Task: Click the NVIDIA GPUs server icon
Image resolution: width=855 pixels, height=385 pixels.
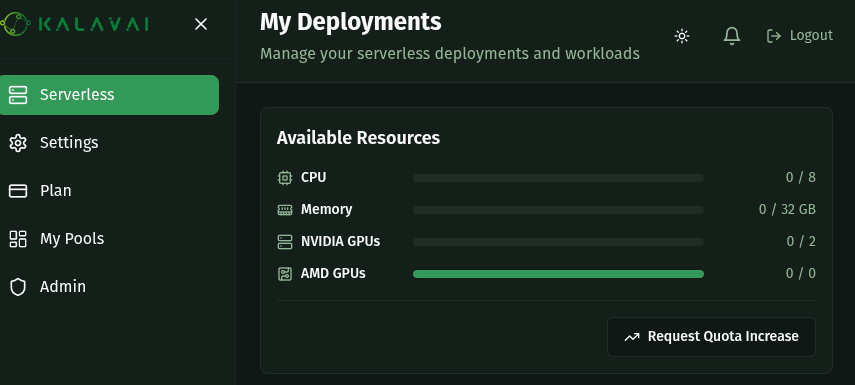Action: (x=285, y=242)
